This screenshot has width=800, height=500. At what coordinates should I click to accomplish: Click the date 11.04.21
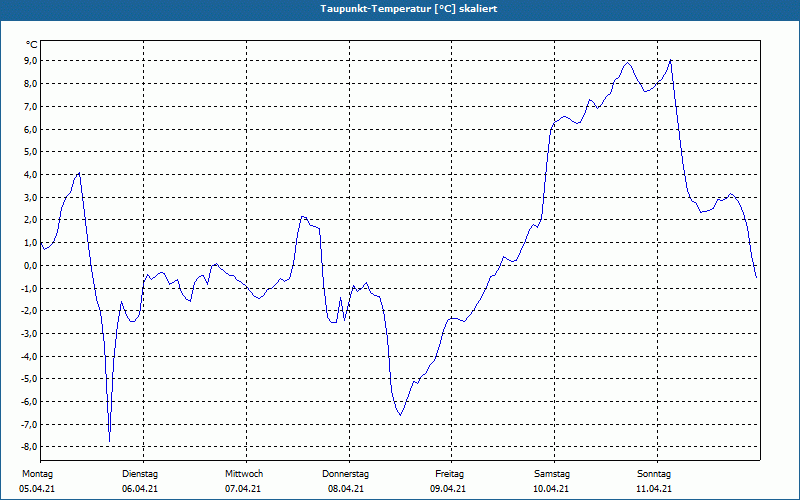(654, 489)
